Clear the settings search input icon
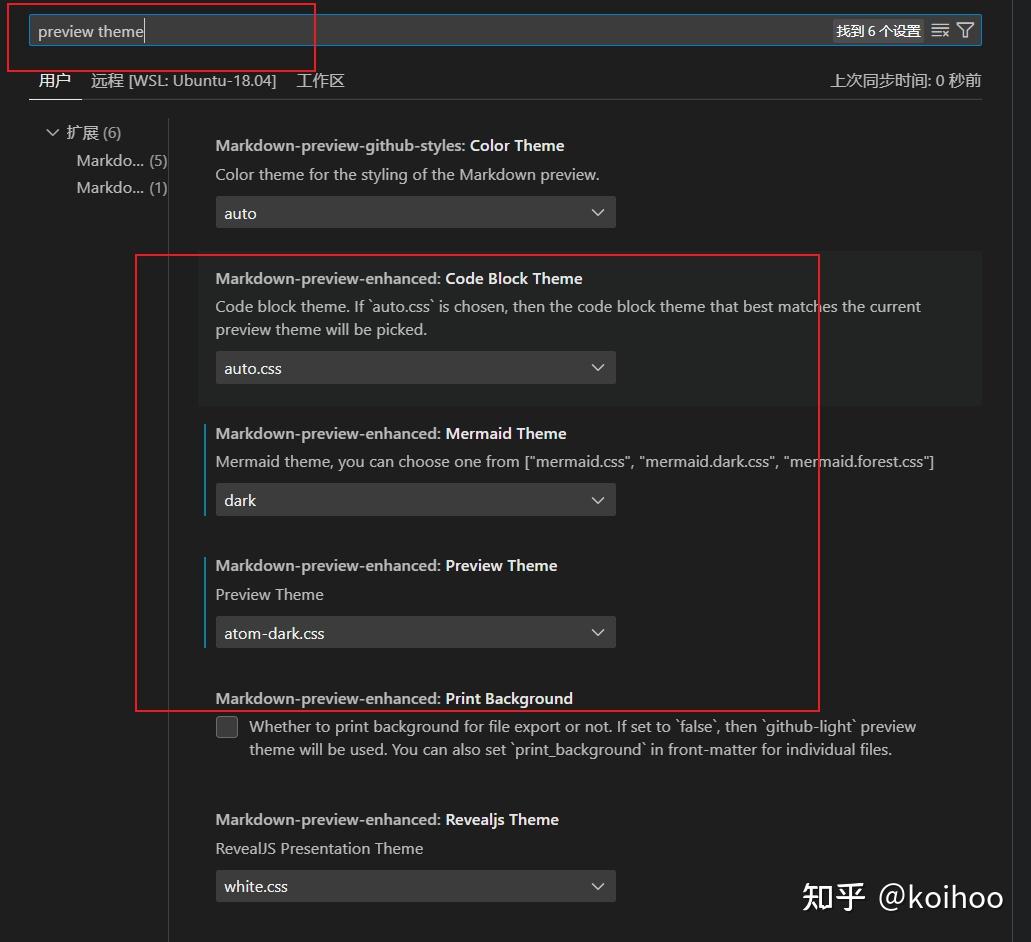 (940, 31)
